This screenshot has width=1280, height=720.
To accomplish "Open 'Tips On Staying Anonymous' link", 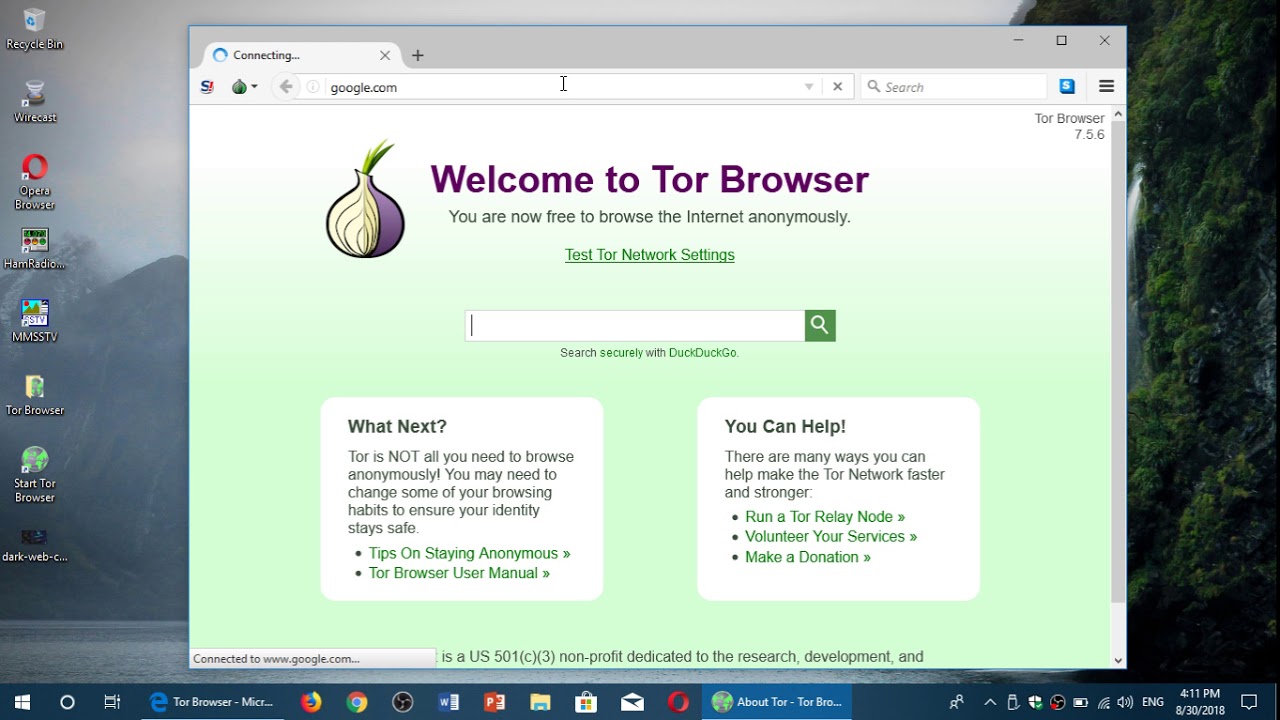I will (469, 553).
